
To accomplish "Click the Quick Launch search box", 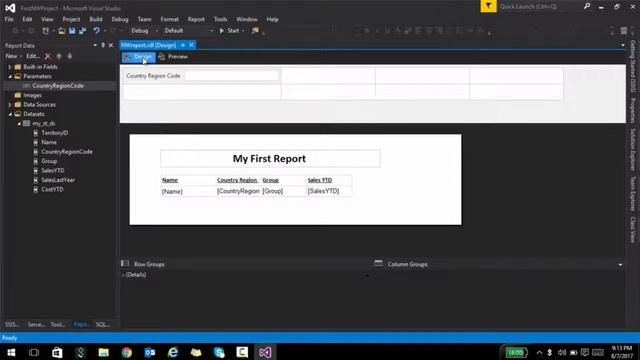I will click(540, 7).
